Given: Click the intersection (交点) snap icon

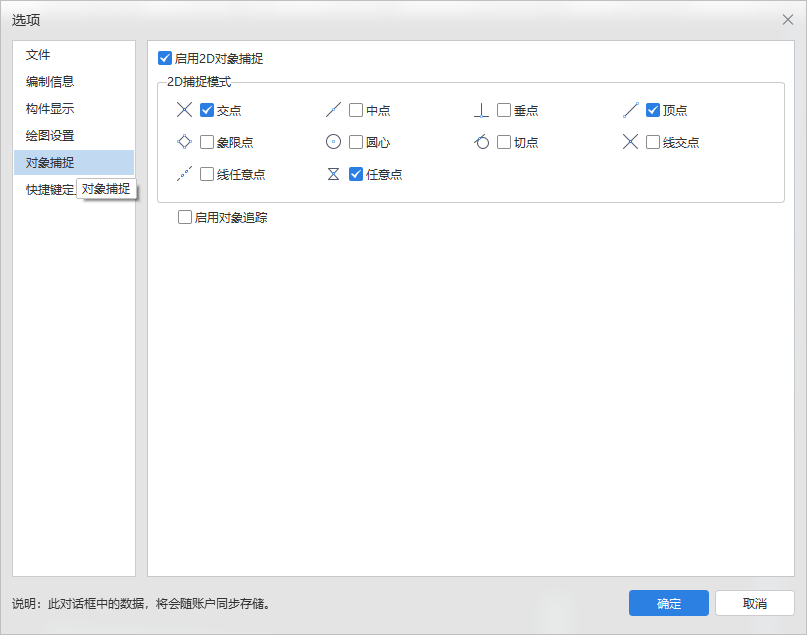Looking at the screenshot, I should click(x=184, y=110).
